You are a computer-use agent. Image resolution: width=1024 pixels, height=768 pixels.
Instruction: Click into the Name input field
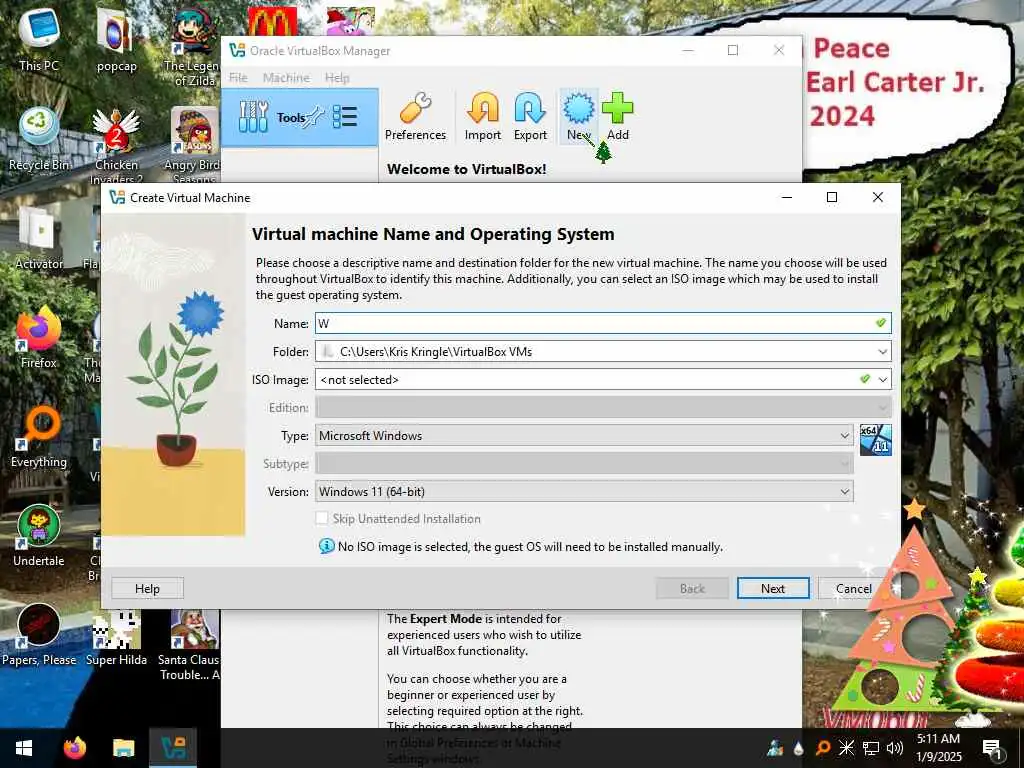[x=603, y=323]
